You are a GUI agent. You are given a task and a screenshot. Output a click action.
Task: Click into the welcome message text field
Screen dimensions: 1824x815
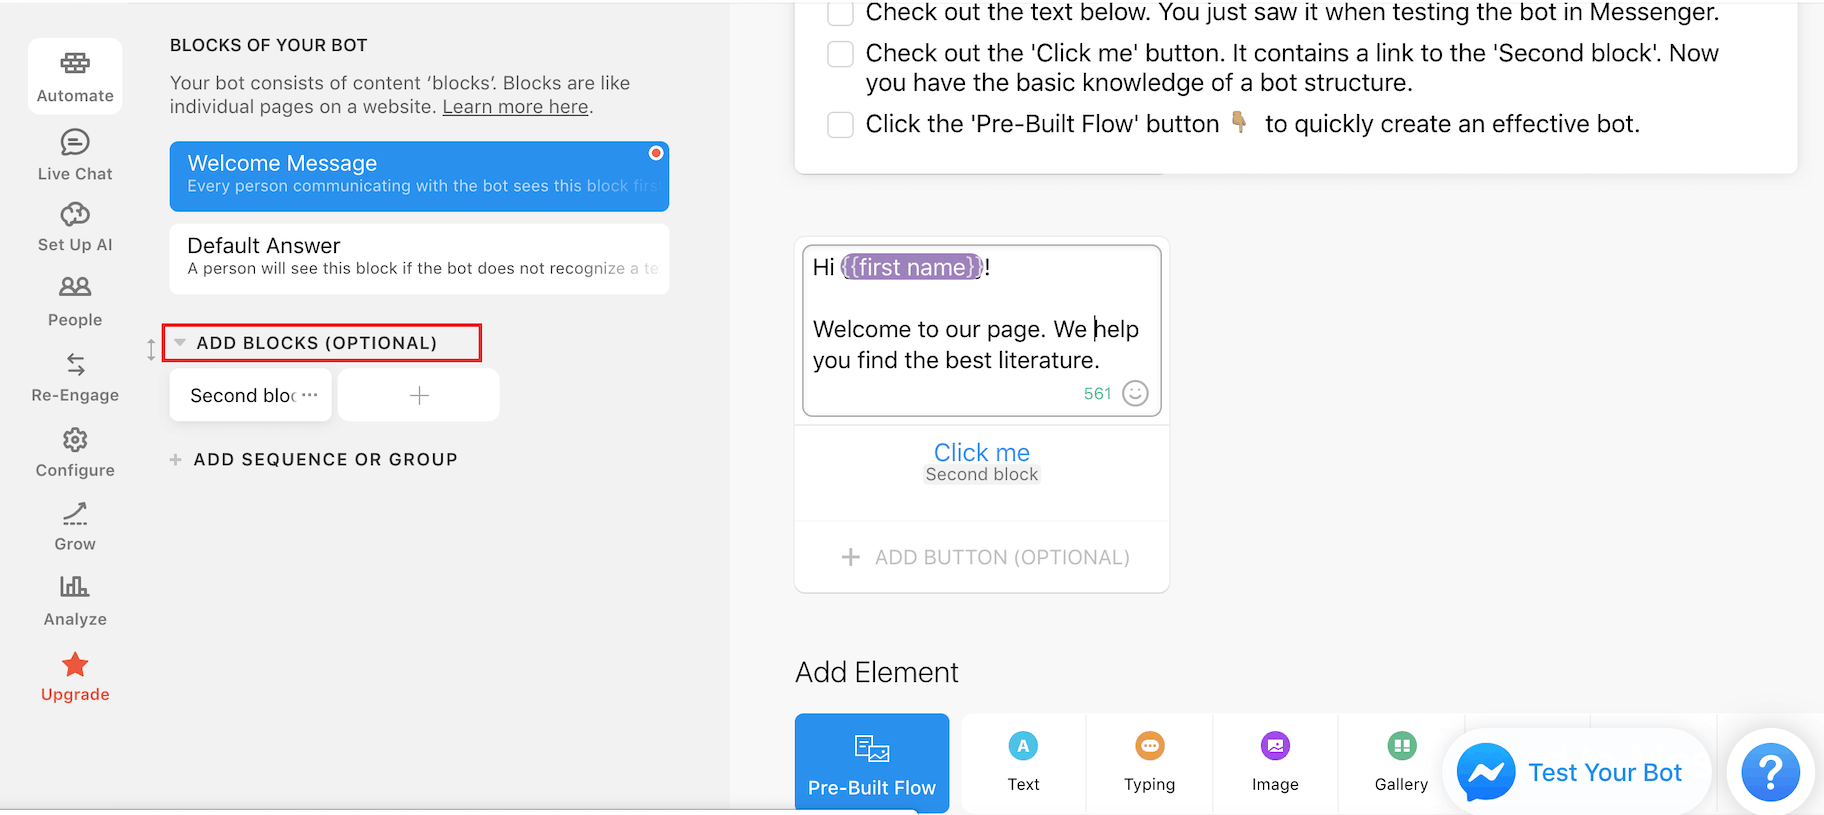point(980,345)
